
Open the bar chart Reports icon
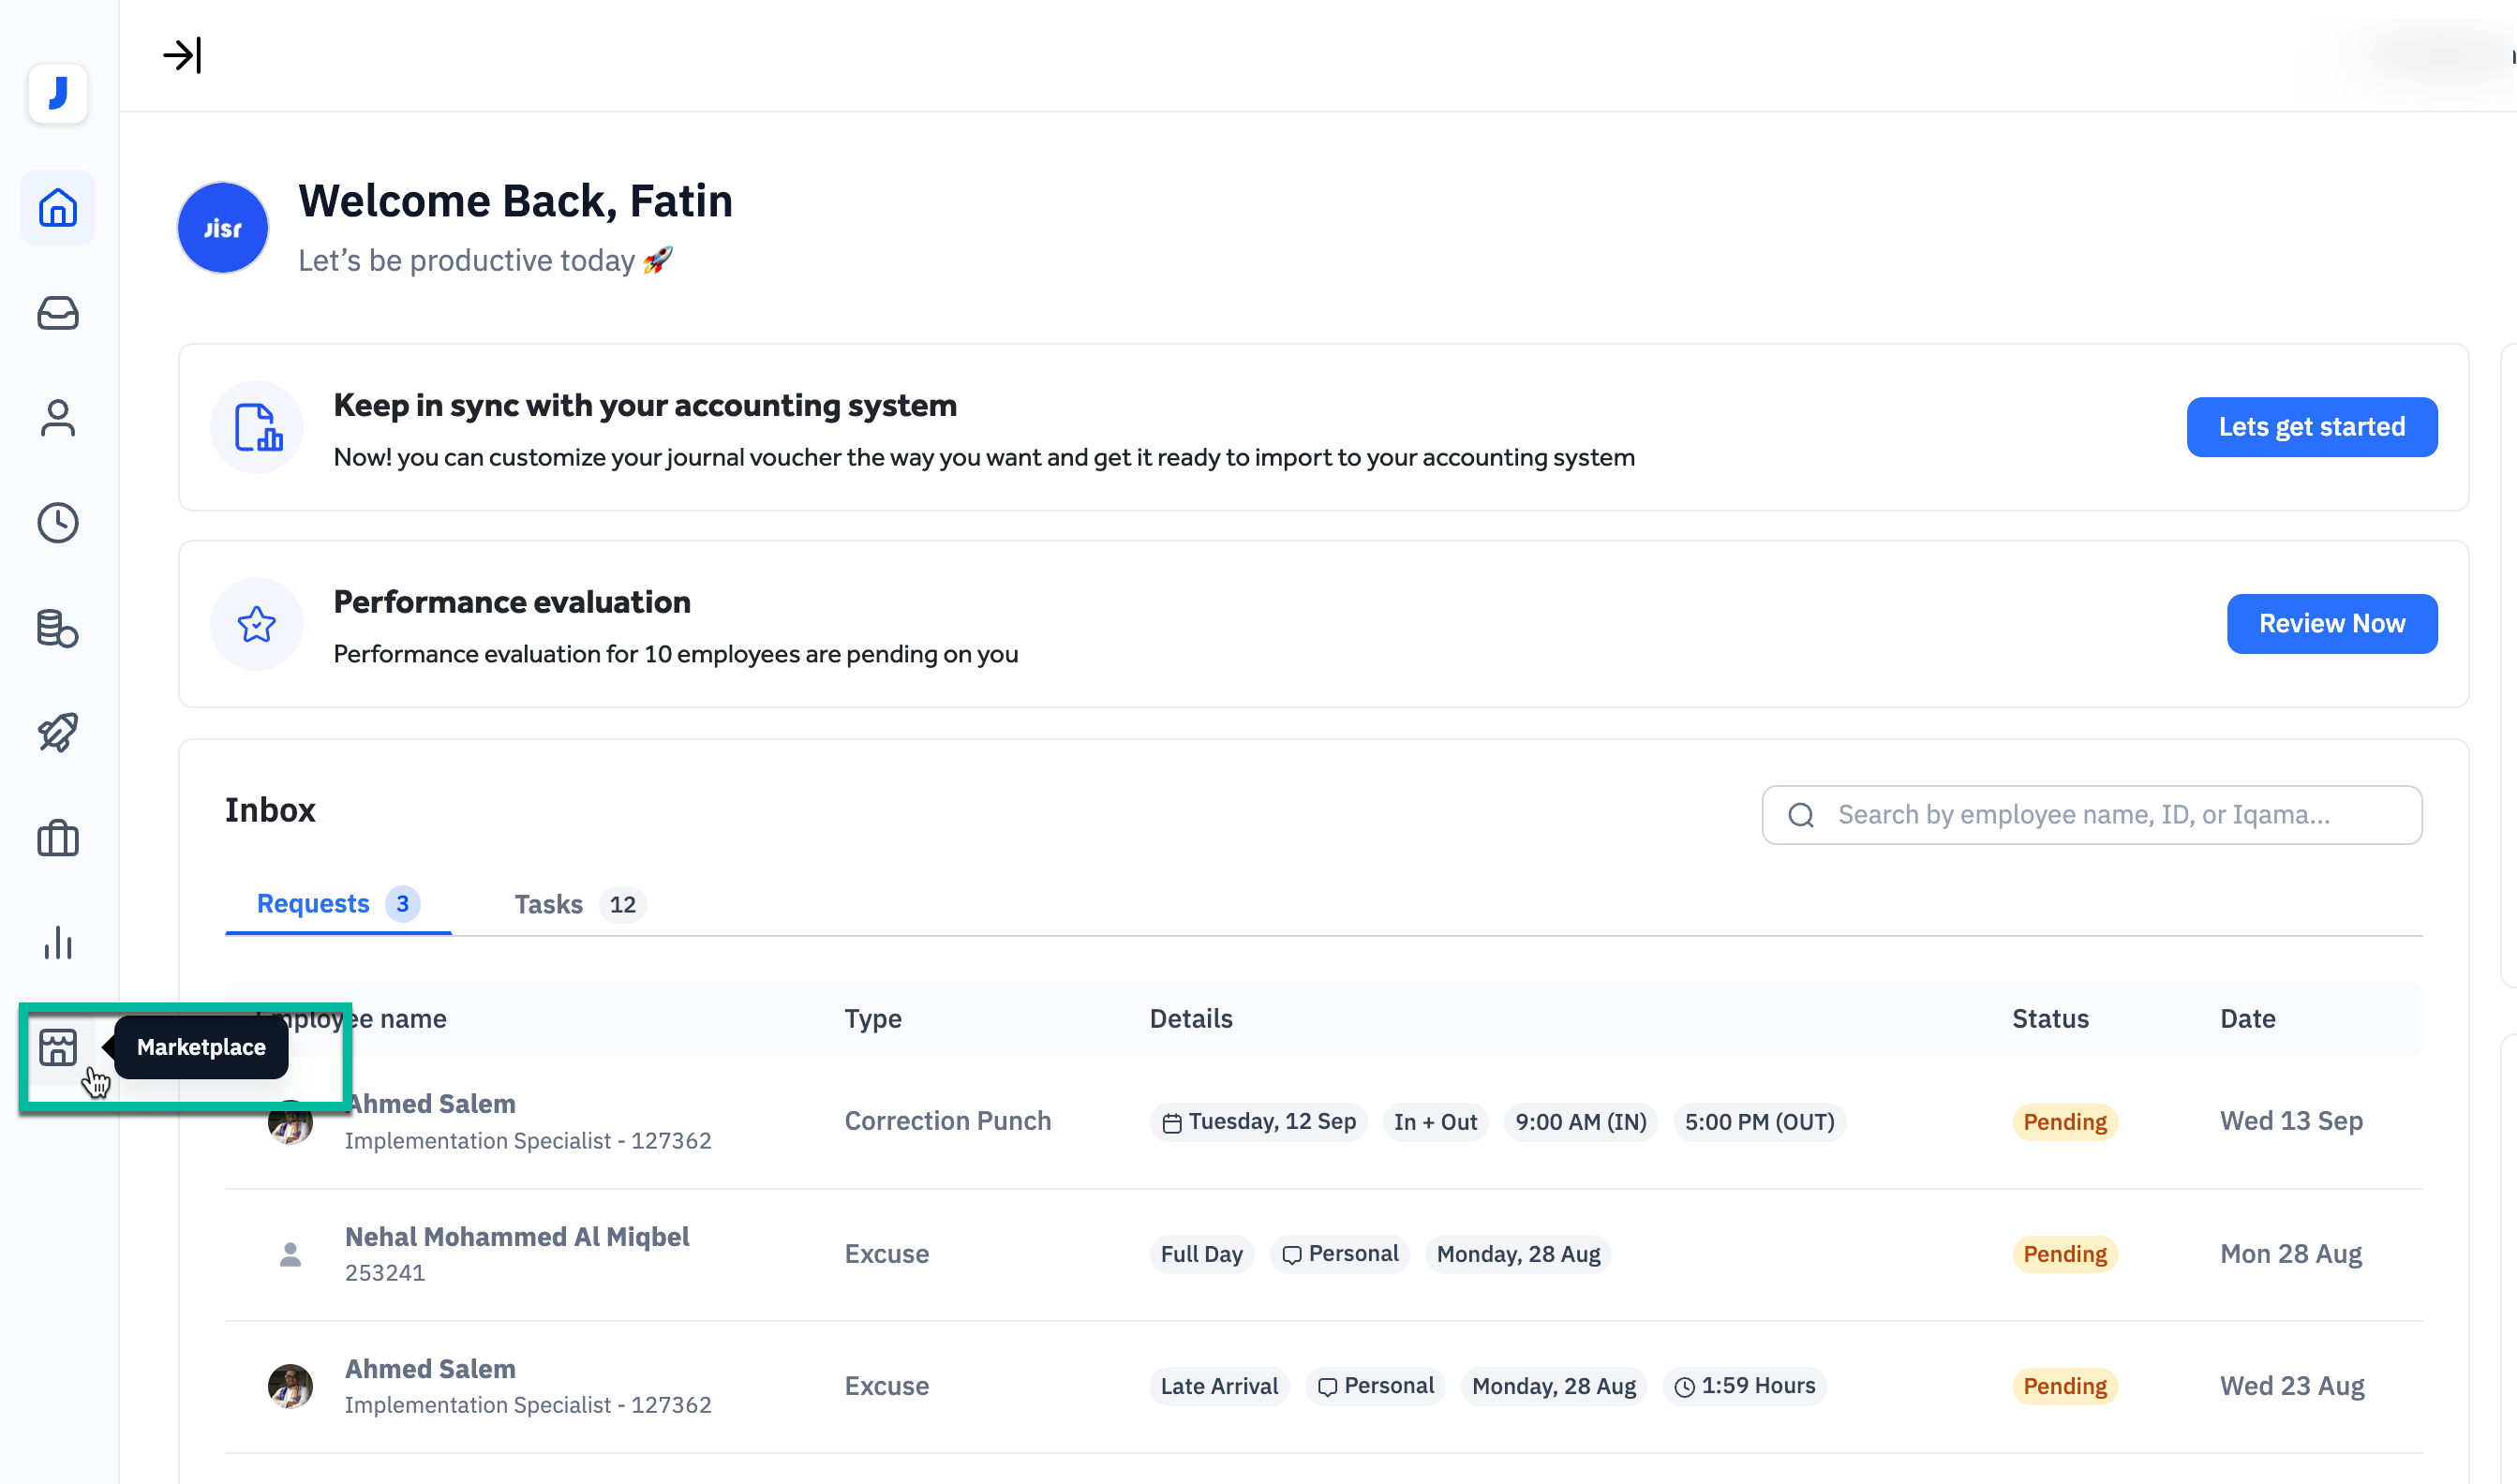(58, 943)
